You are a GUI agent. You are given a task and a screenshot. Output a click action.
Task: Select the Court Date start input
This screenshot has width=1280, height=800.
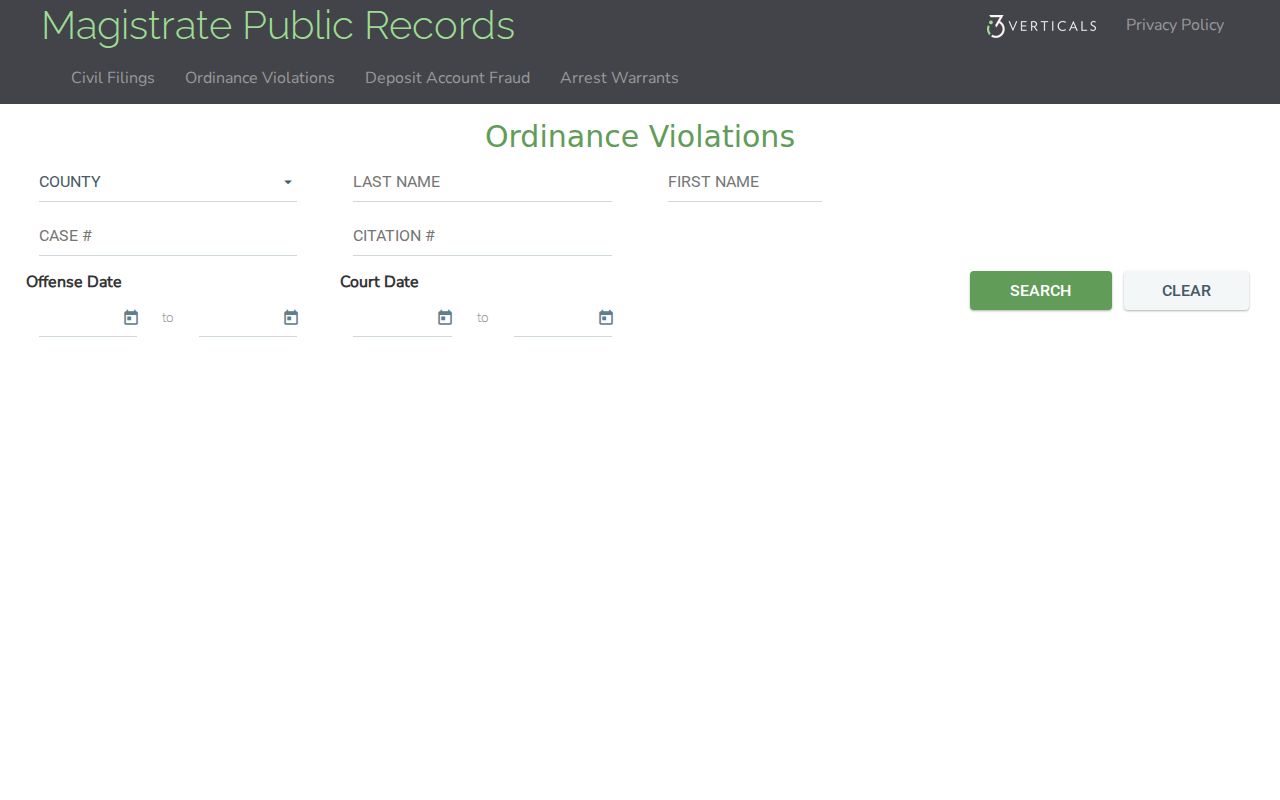[393, 318]
